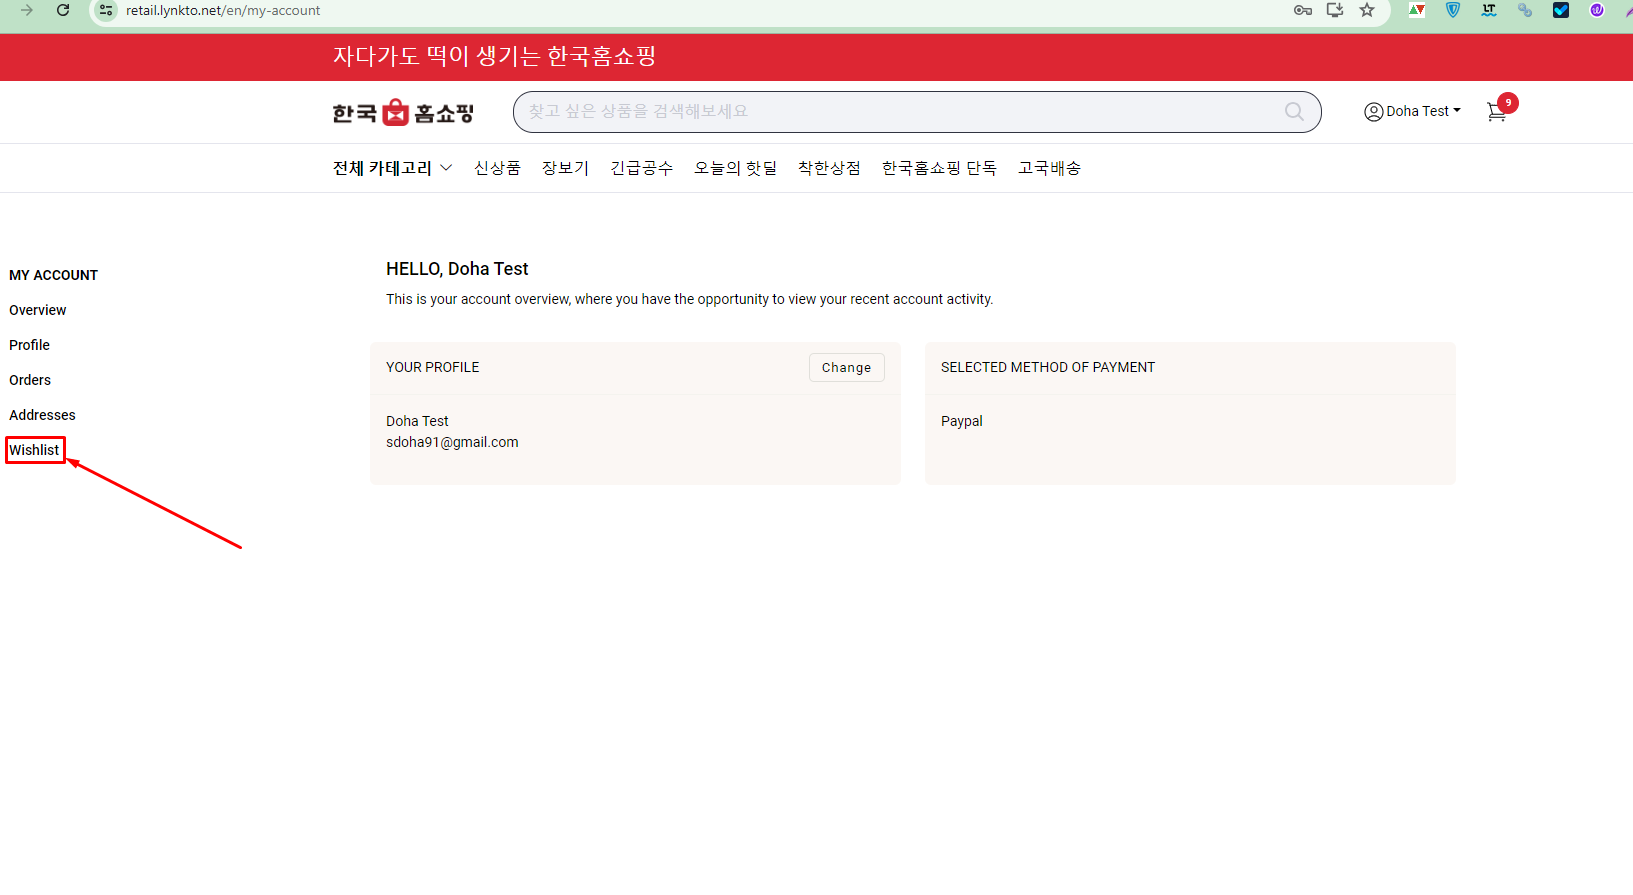Open the shopping cart with 9 items
This screenshot has height=895, width=1633.
pos(1497,112)
